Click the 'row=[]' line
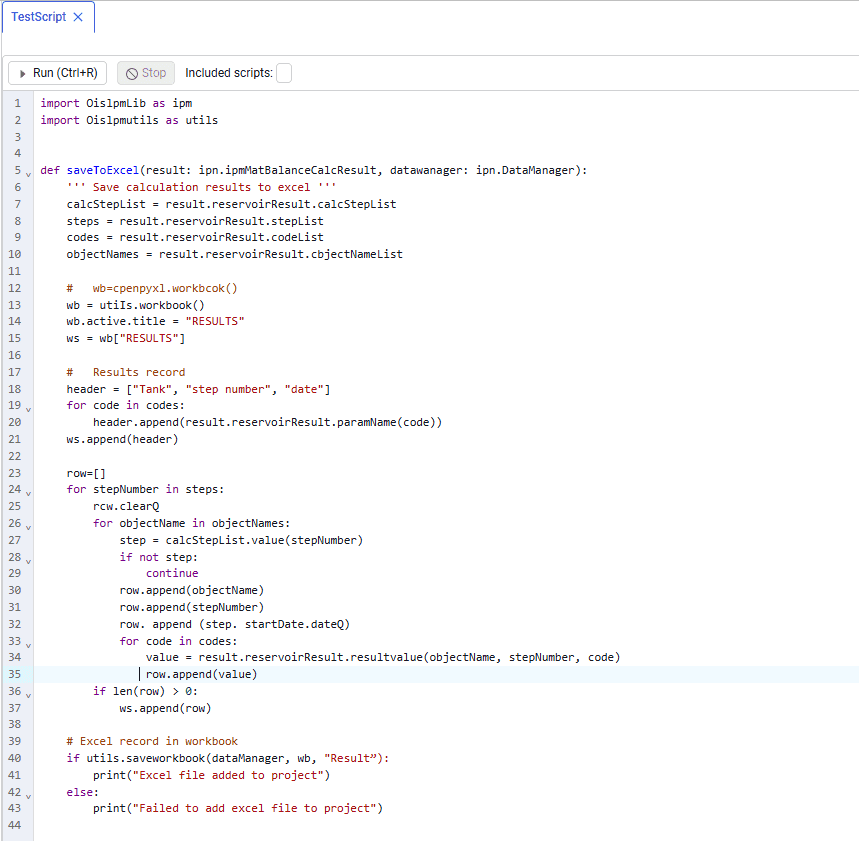The width and height of the screenshot is (859, 841). pos(86,473)
